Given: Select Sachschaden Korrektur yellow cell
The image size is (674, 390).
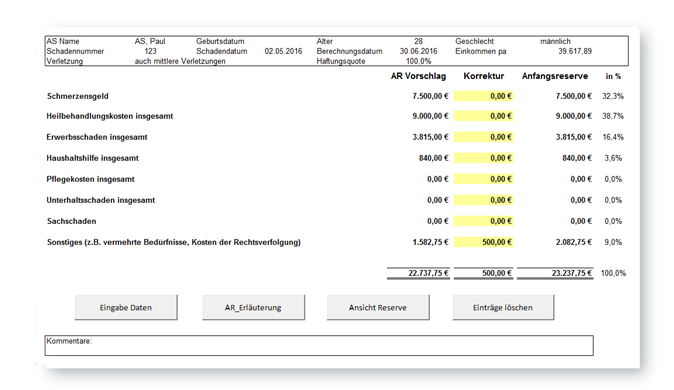Looking at the screenshot, I should coord(484,221).
